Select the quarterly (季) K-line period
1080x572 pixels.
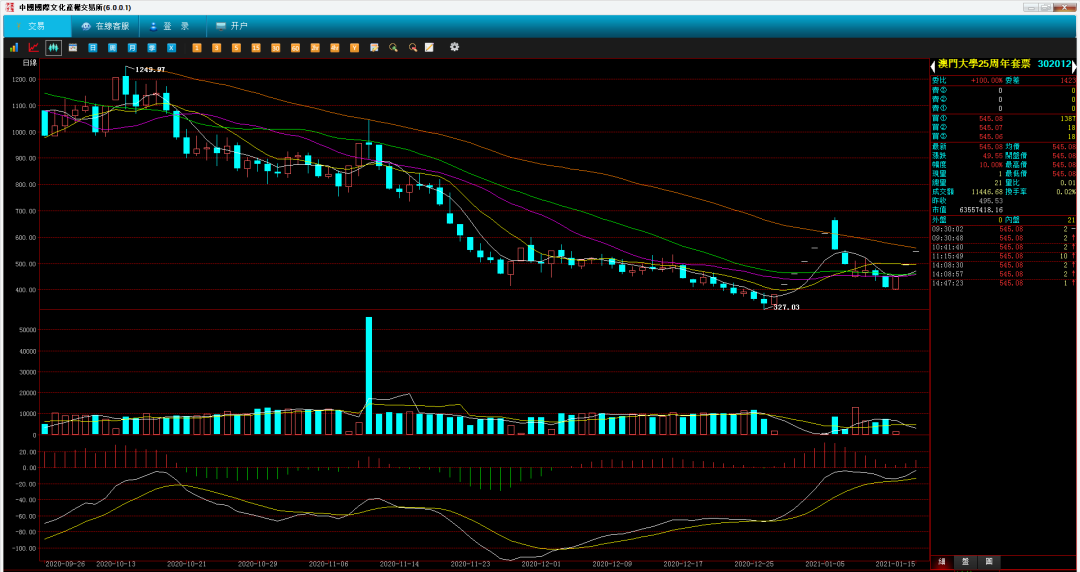point(152,48)
